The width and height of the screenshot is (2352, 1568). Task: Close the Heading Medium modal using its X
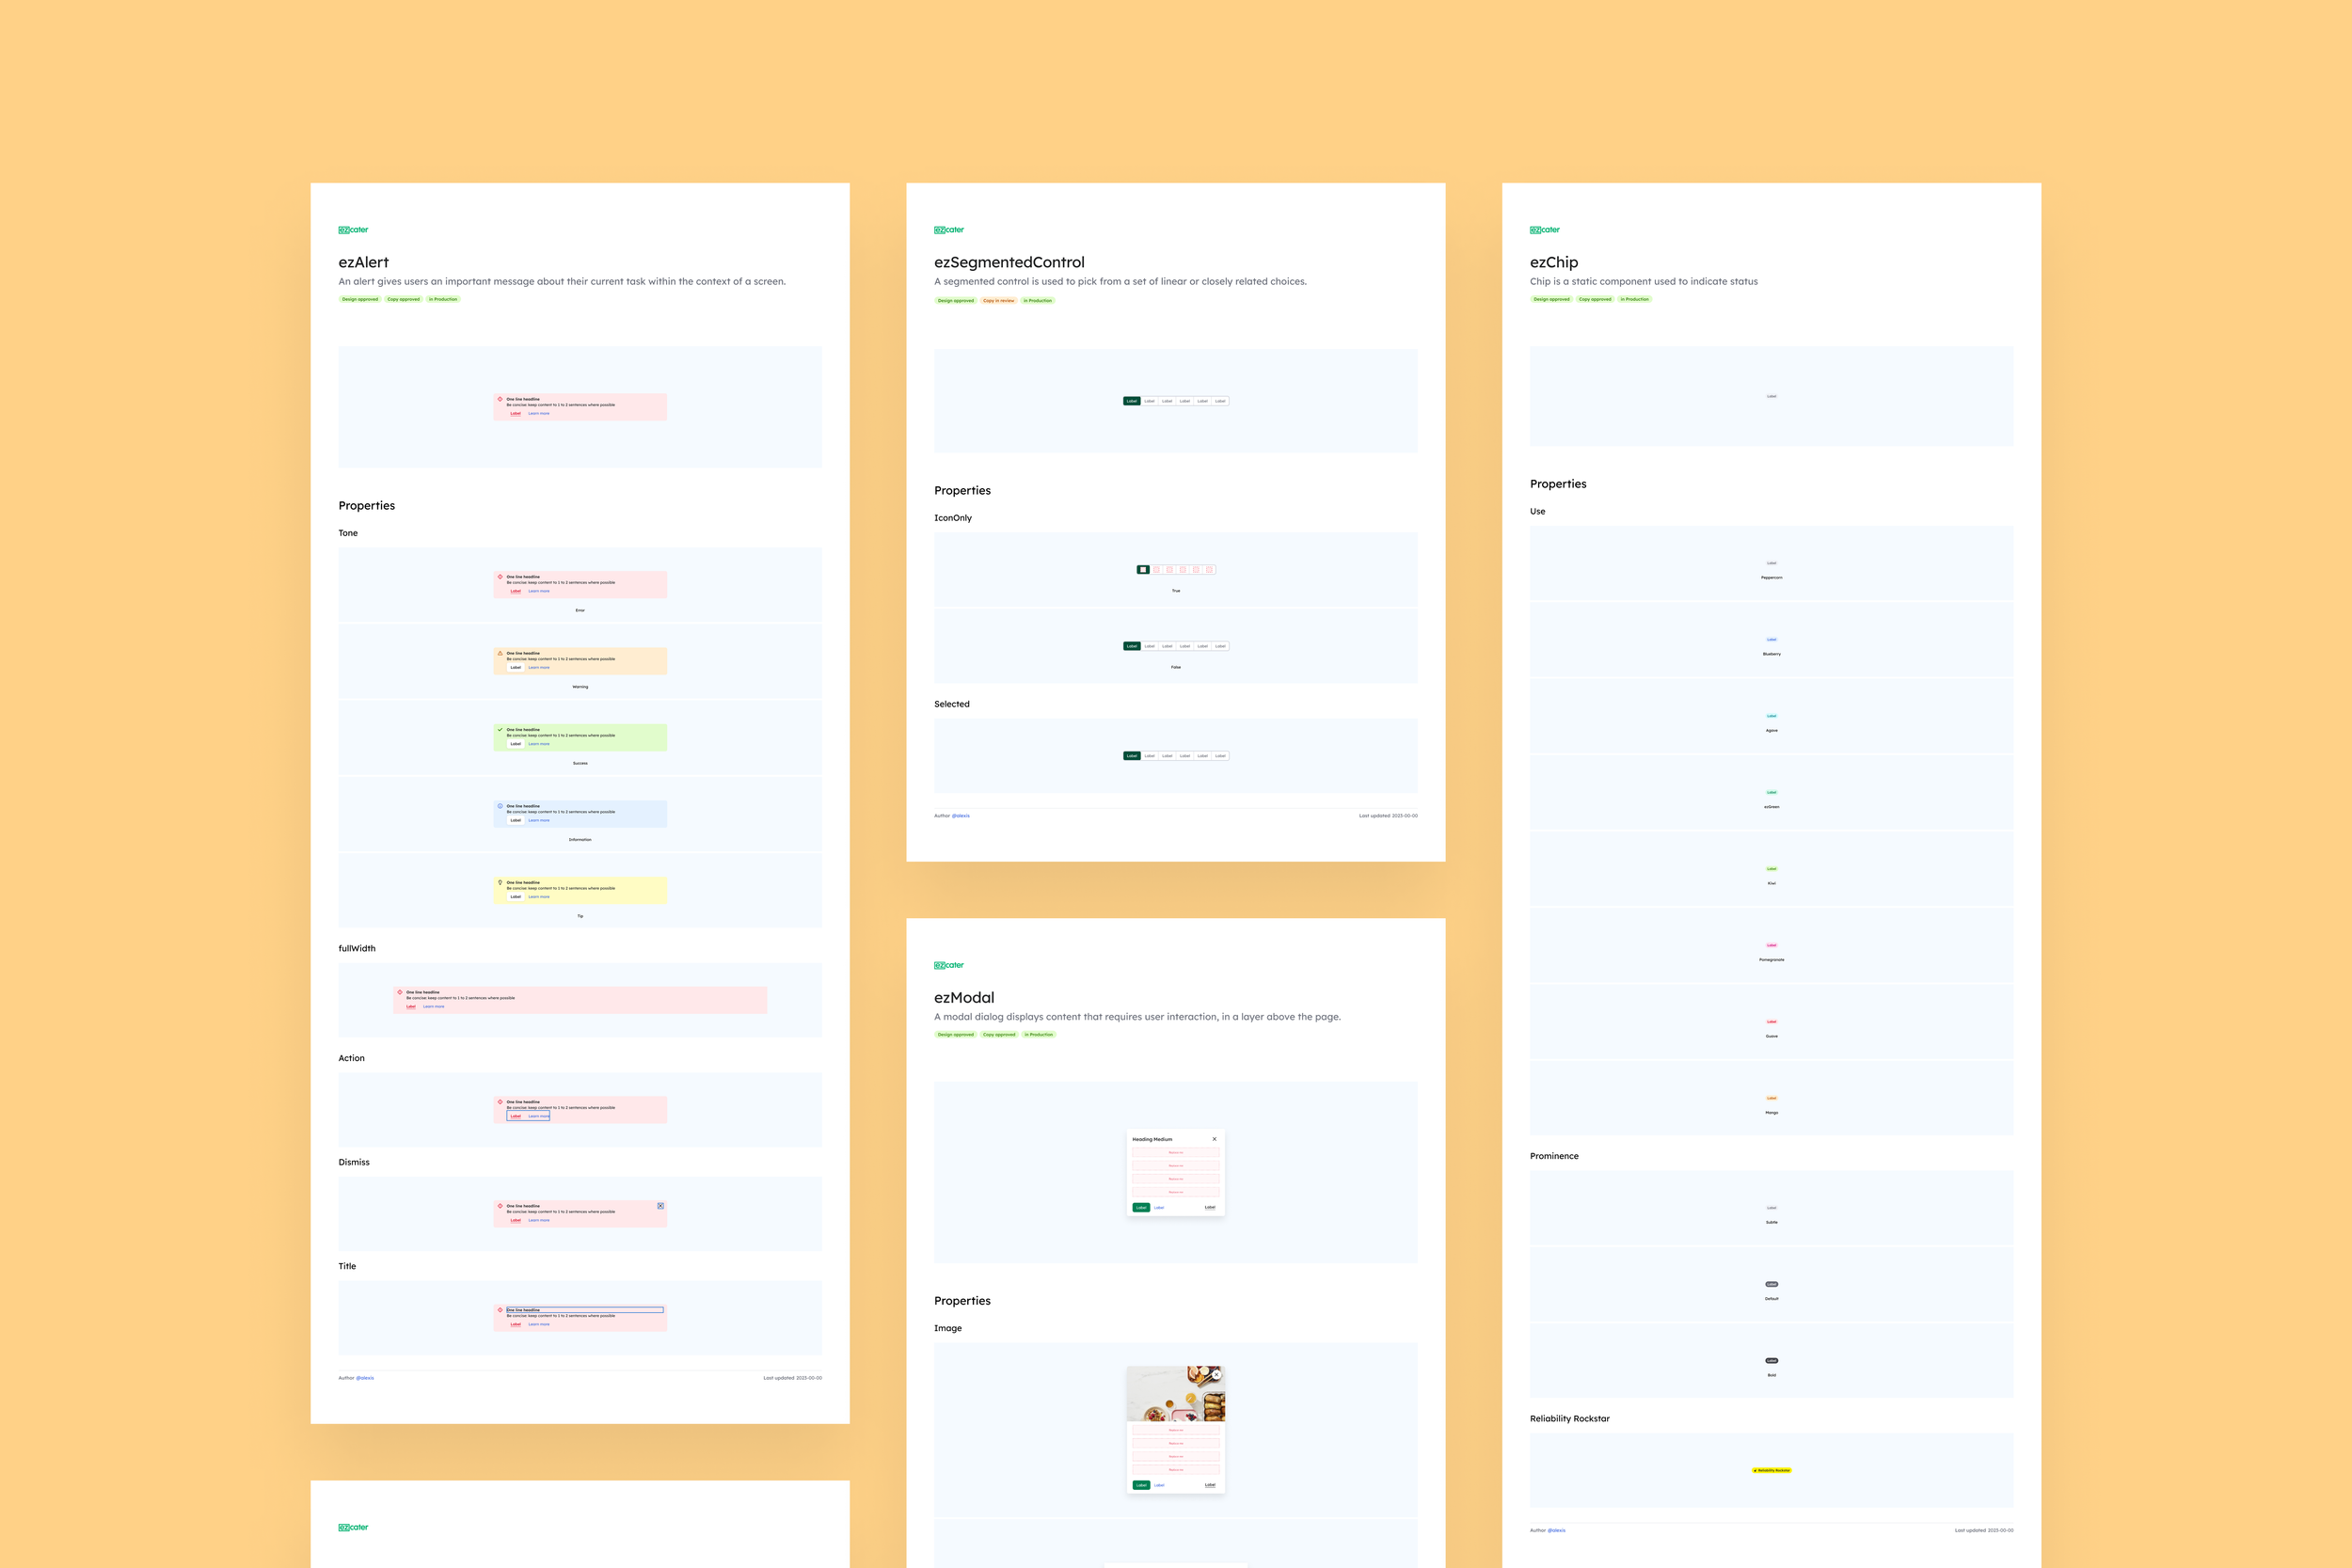pyautogui.click(x=1215, y=1139)
